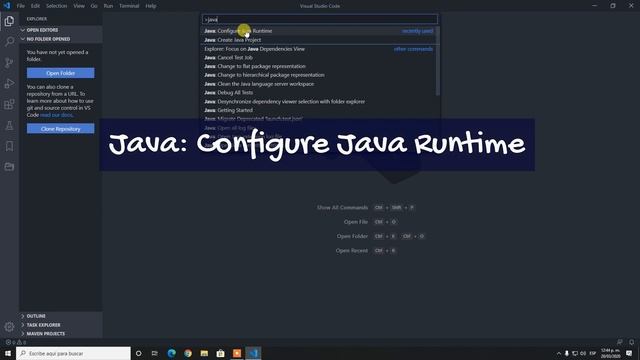Click the VS Code logo in title bar
Image resolution: width=640 pixels, height=360 pixels.
[7, 6]
